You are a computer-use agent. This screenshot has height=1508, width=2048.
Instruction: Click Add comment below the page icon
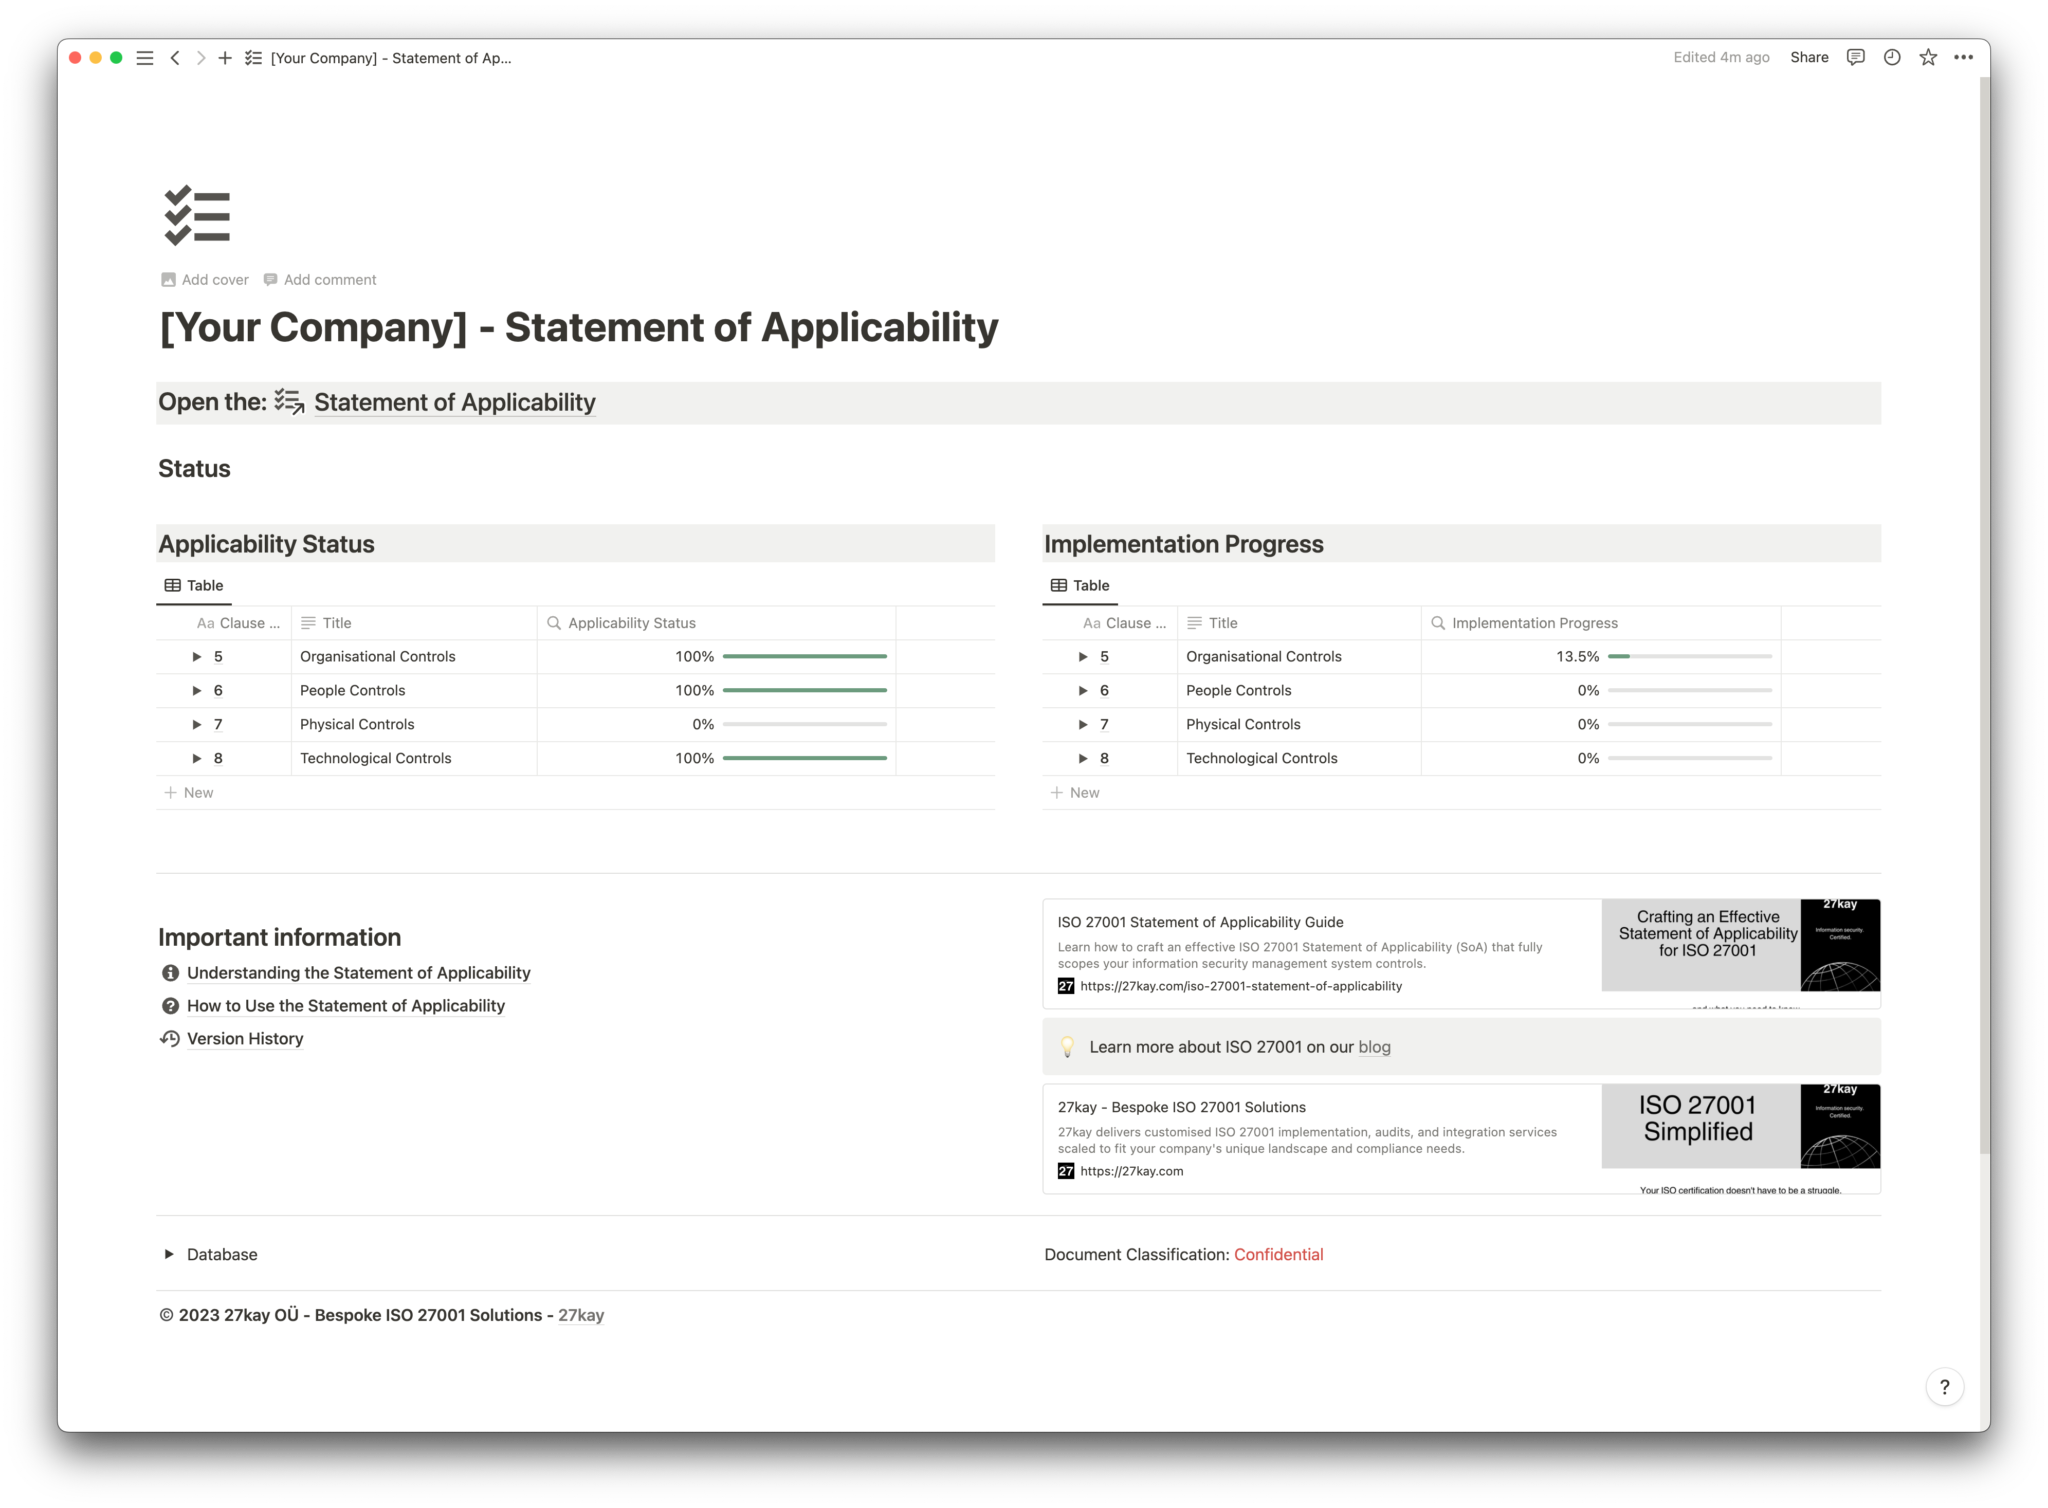(x=320, y=279)
